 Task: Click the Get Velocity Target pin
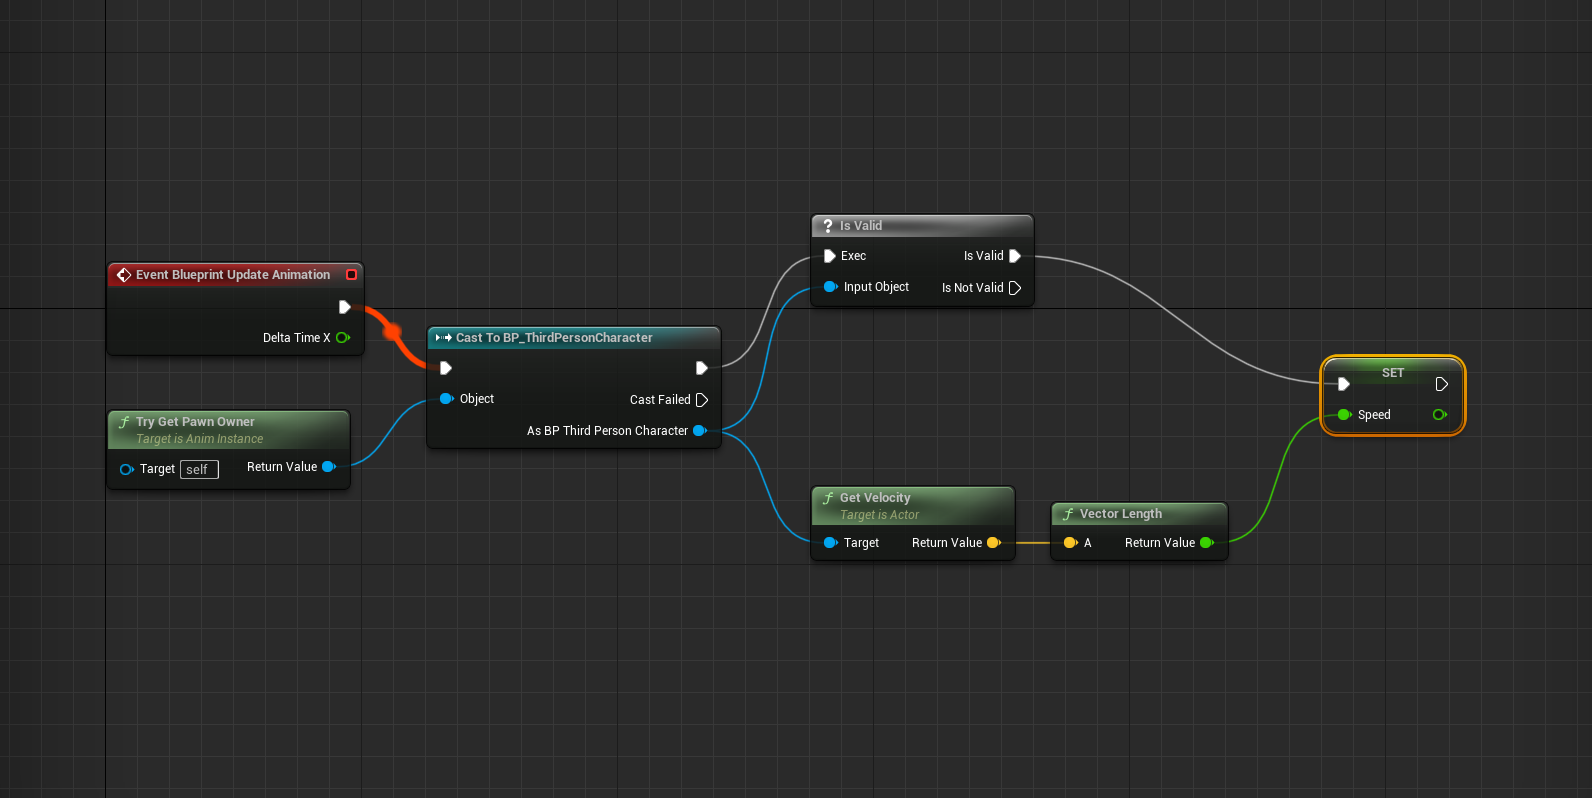pos(831,543)
